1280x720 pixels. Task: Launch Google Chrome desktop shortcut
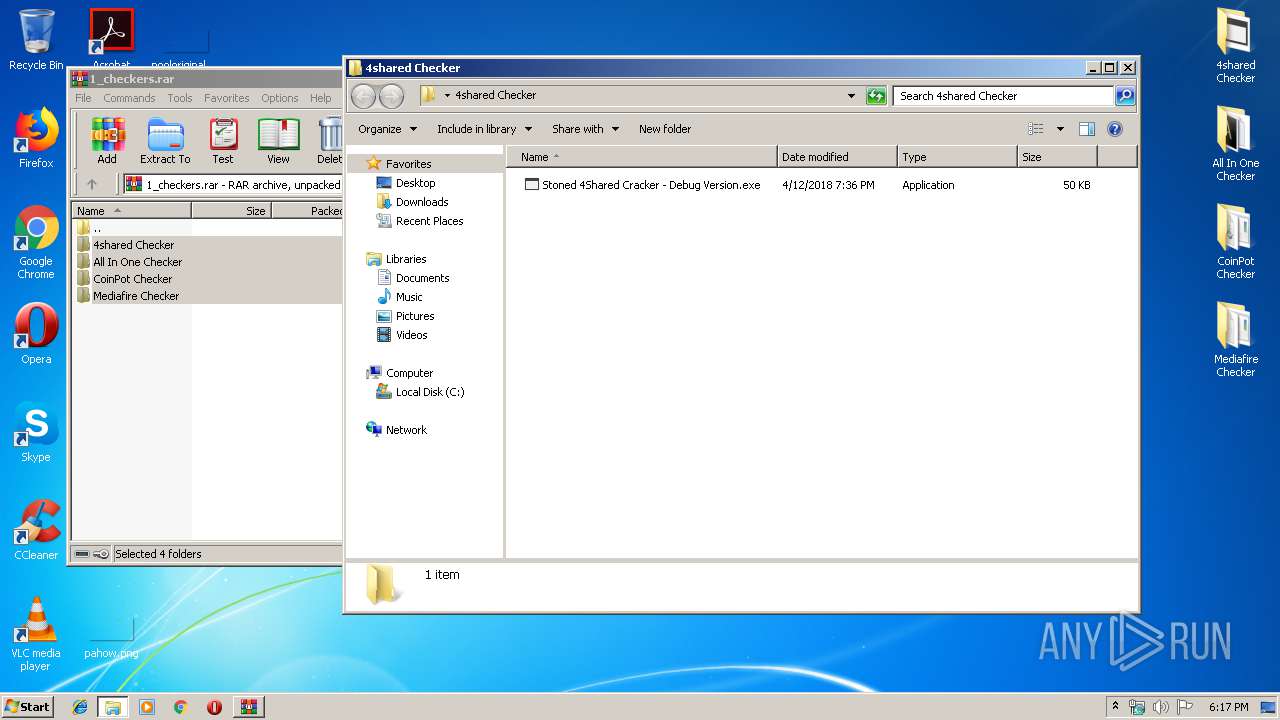click(36, 242)
